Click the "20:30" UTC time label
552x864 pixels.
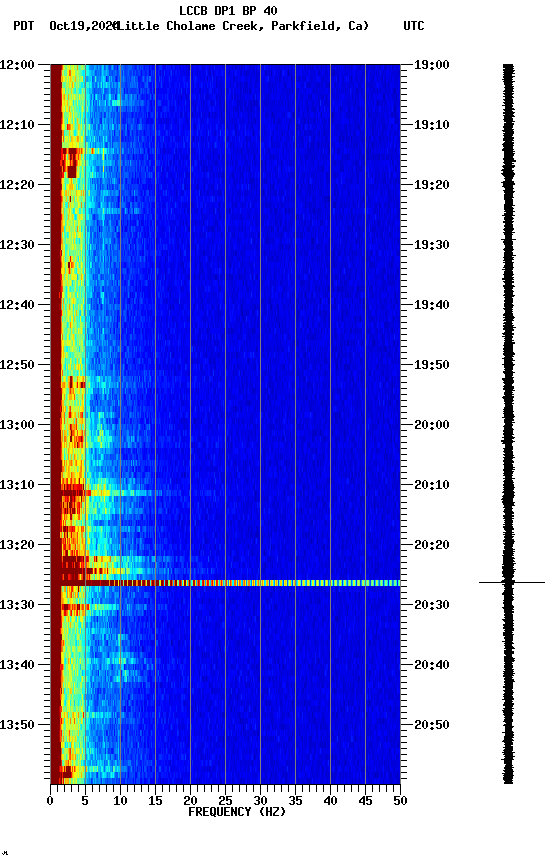pos(432,606)
